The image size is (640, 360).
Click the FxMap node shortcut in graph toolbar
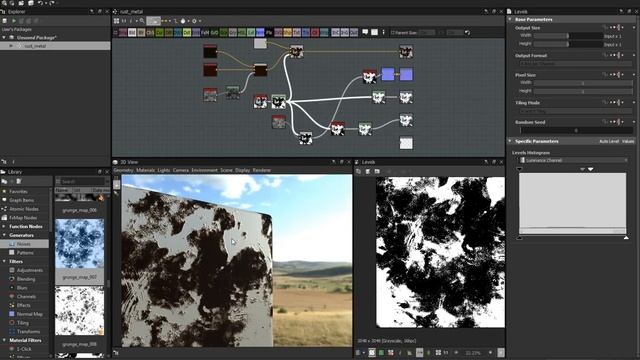[x=205, y=32]
